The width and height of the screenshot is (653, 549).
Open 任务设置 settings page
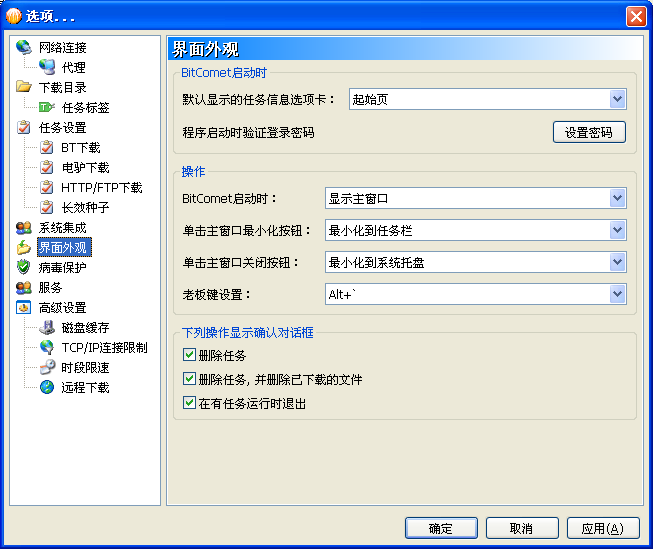tap(62, 127)
